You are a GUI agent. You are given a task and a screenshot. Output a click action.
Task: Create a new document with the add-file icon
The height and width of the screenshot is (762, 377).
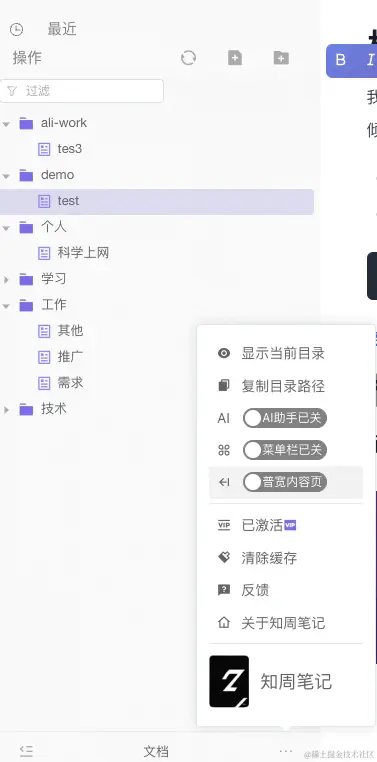click(x=235, y=58)
